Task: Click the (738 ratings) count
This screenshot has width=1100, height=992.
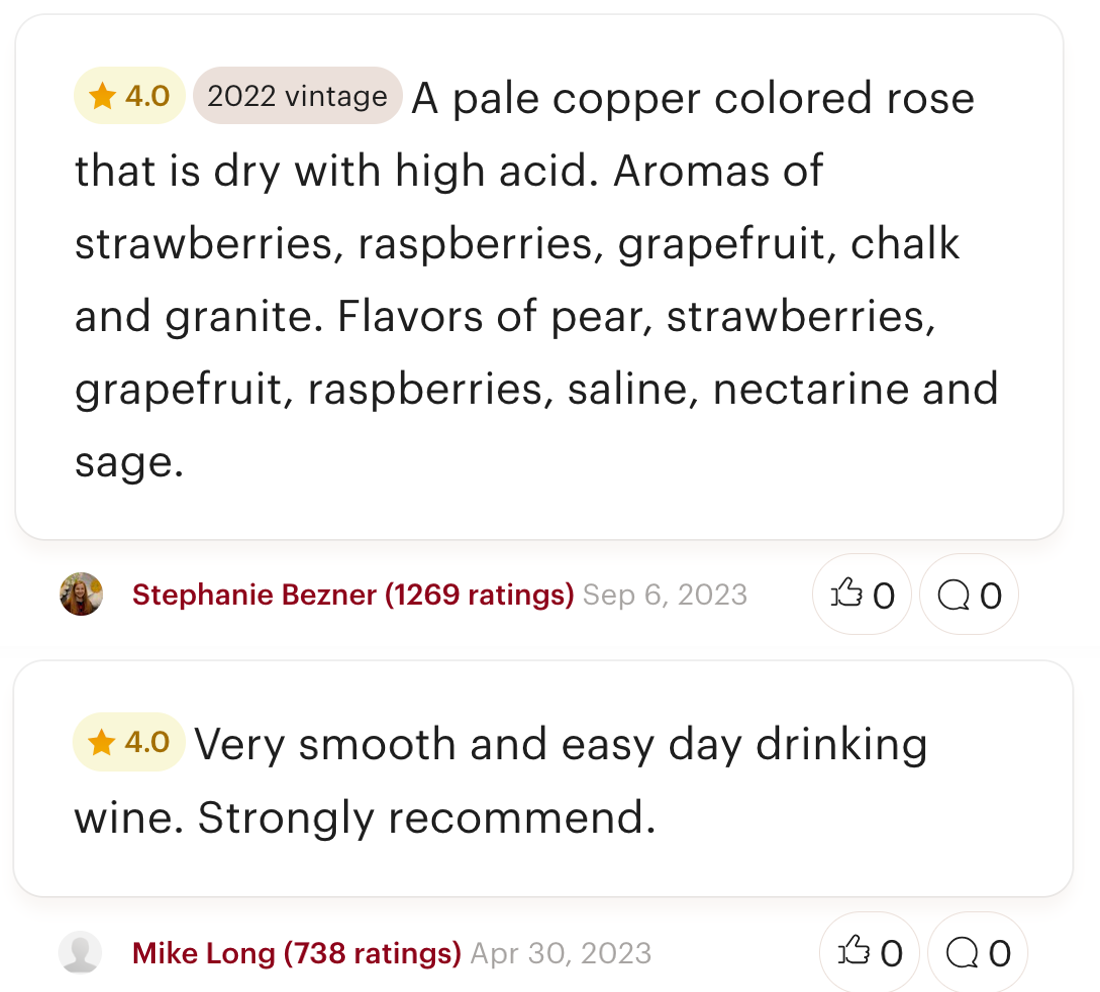Action: 373,953
